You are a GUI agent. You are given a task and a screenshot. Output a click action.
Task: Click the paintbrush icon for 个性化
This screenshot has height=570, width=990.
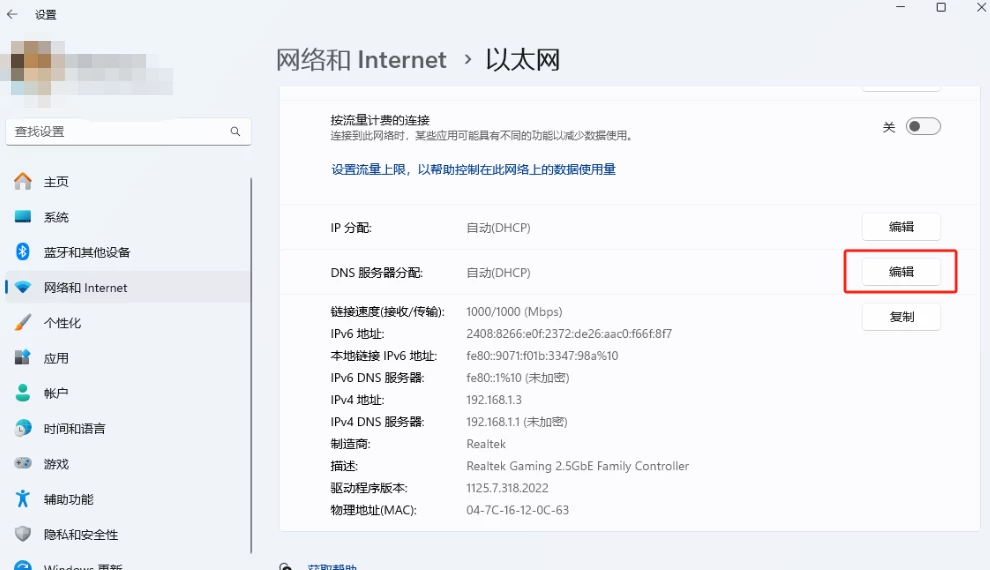[x=23, y=323]
